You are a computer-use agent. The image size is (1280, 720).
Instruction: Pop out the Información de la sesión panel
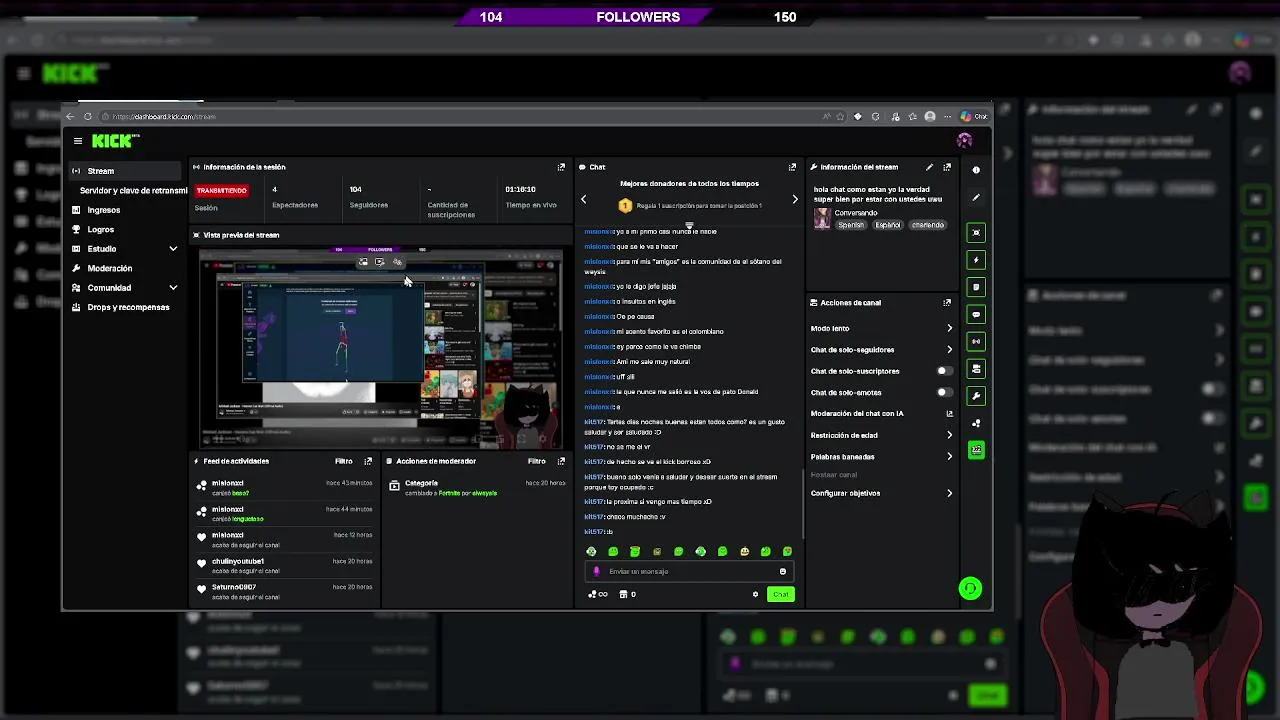point(561,167)
